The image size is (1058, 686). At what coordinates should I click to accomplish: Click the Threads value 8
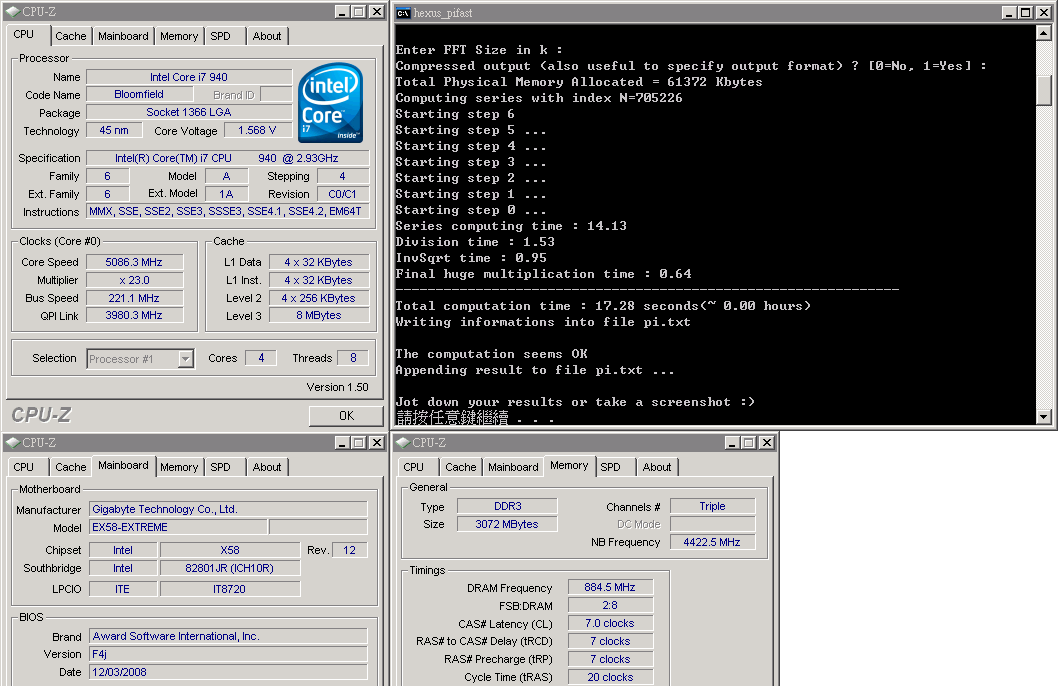pyautogui.click(x=354, y=358)
